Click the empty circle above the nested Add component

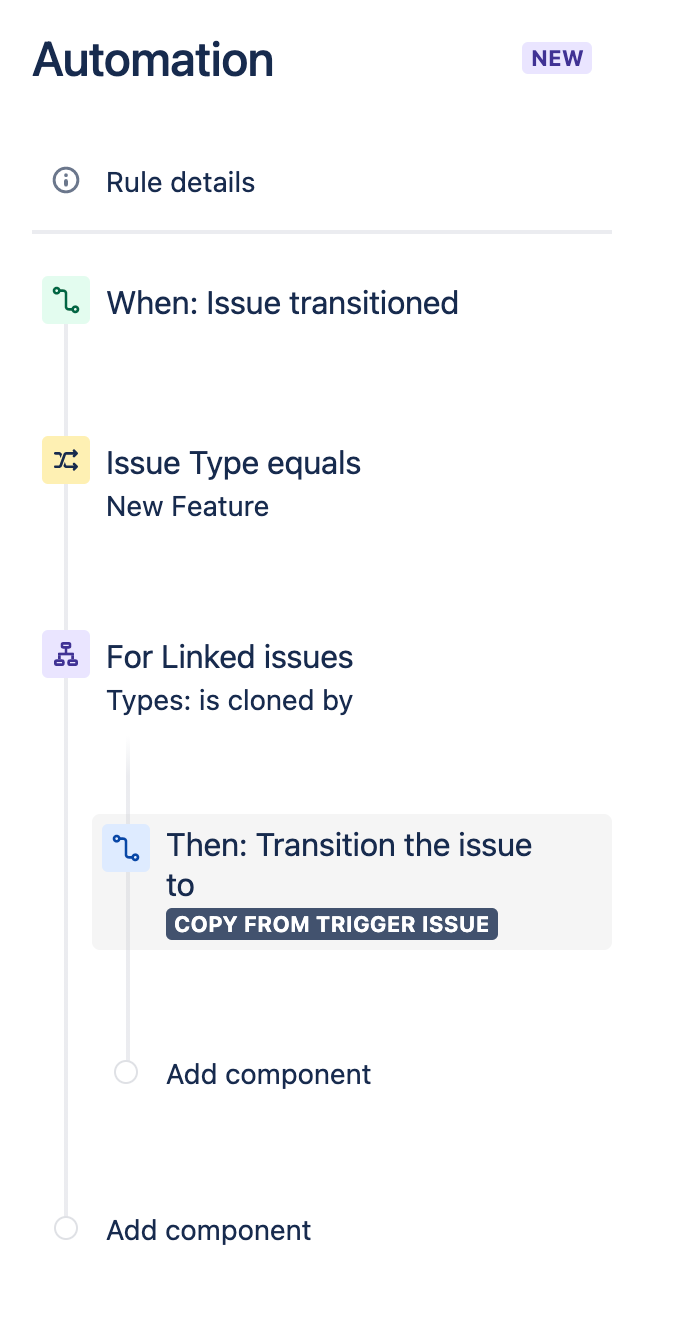125,1071
